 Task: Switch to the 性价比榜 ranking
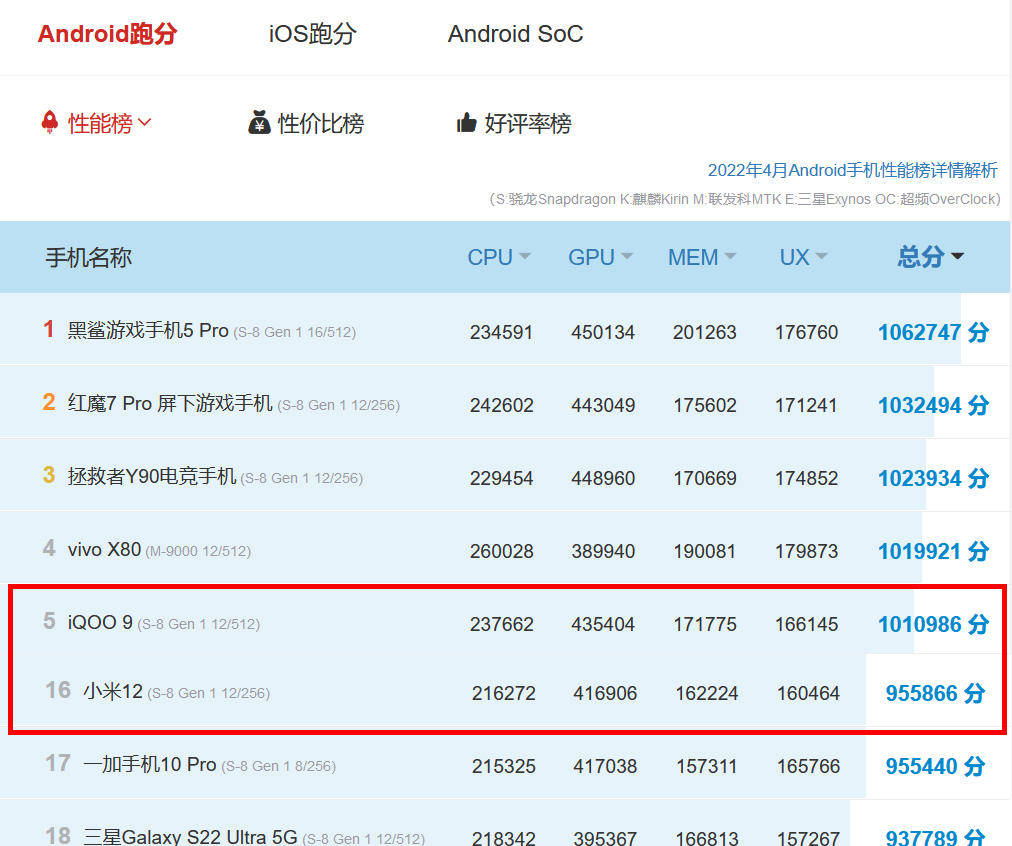[x=321, y=123]
